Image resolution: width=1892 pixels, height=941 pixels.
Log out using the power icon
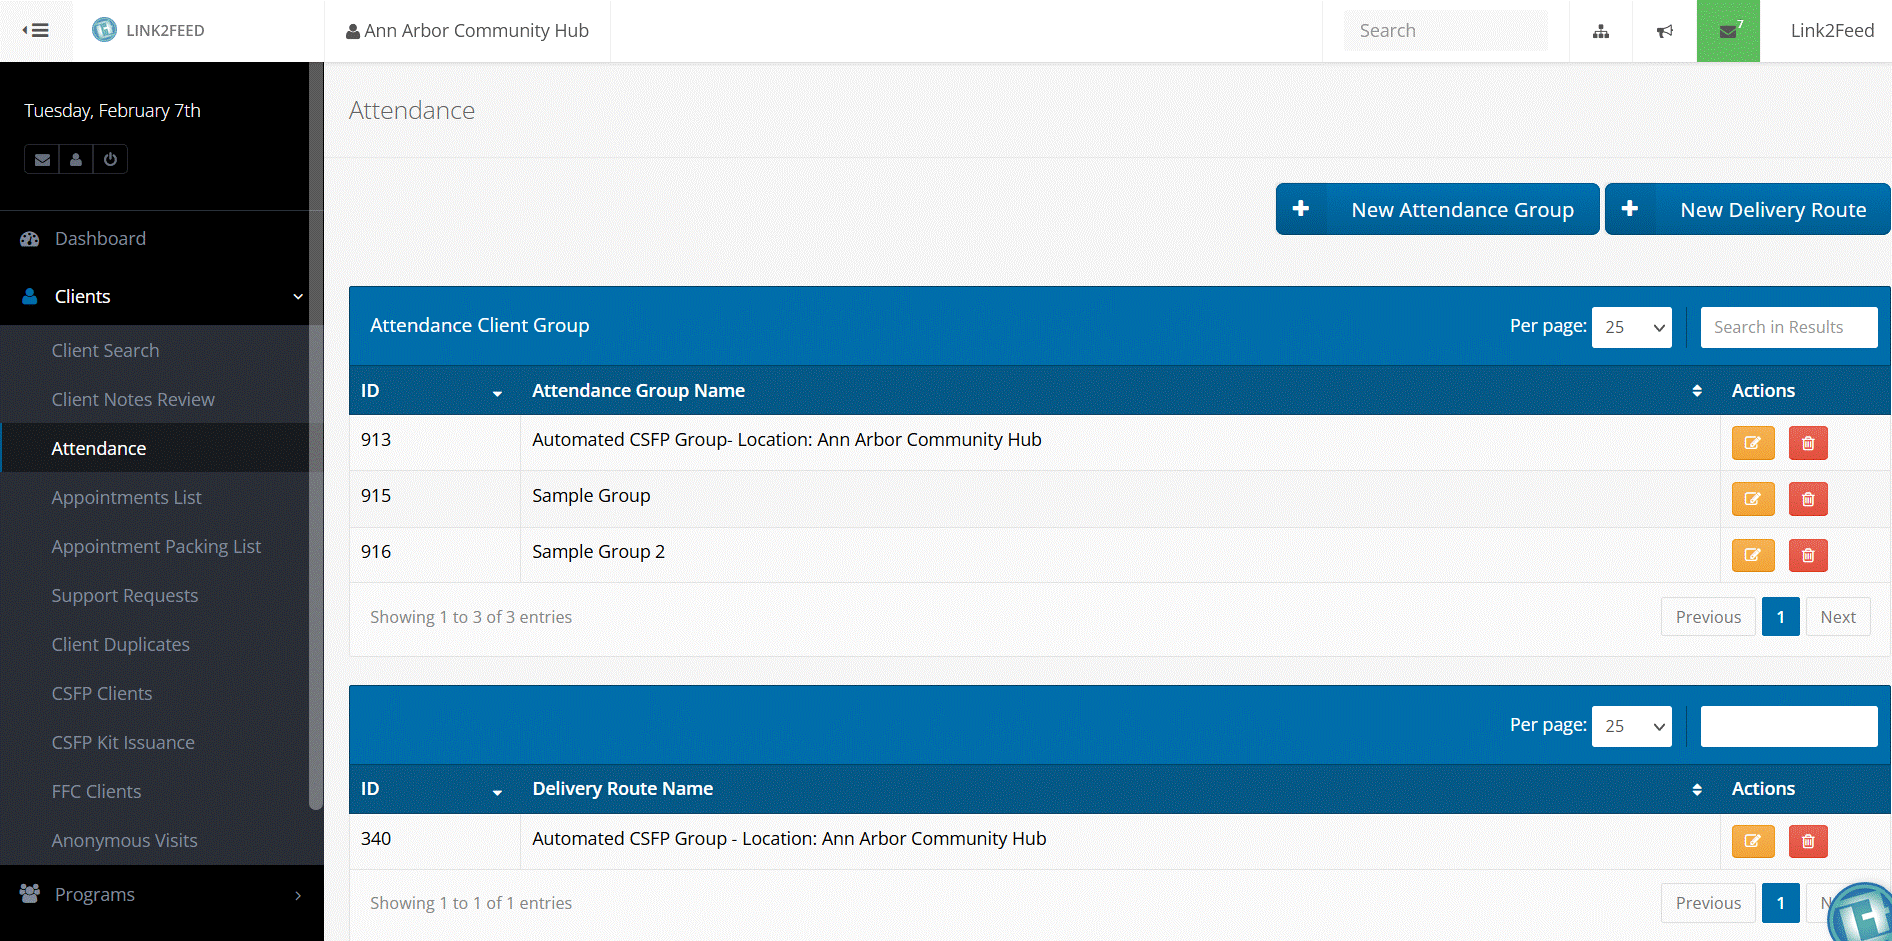coord(109,159)
